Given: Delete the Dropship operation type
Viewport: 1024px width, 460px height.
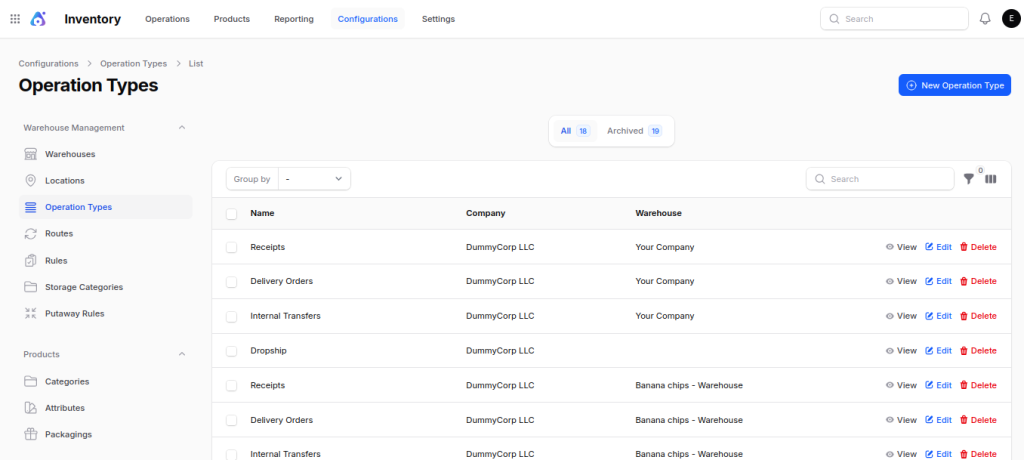Looking at the screenshot, I should tap(978, 351).
